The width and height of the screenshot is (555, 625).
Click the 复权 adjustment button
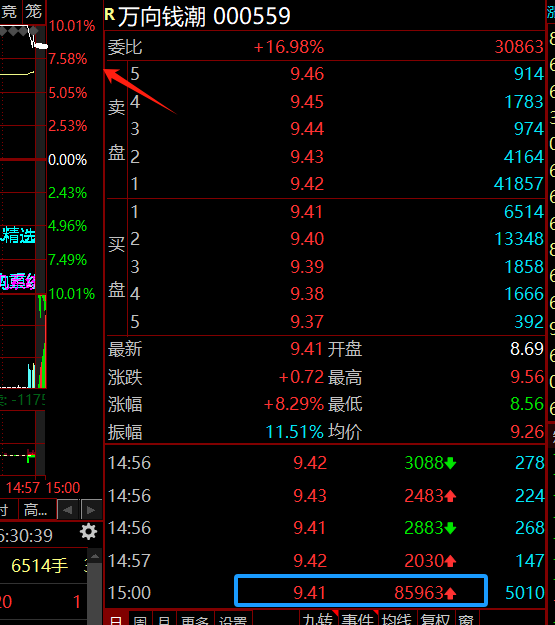435,619
